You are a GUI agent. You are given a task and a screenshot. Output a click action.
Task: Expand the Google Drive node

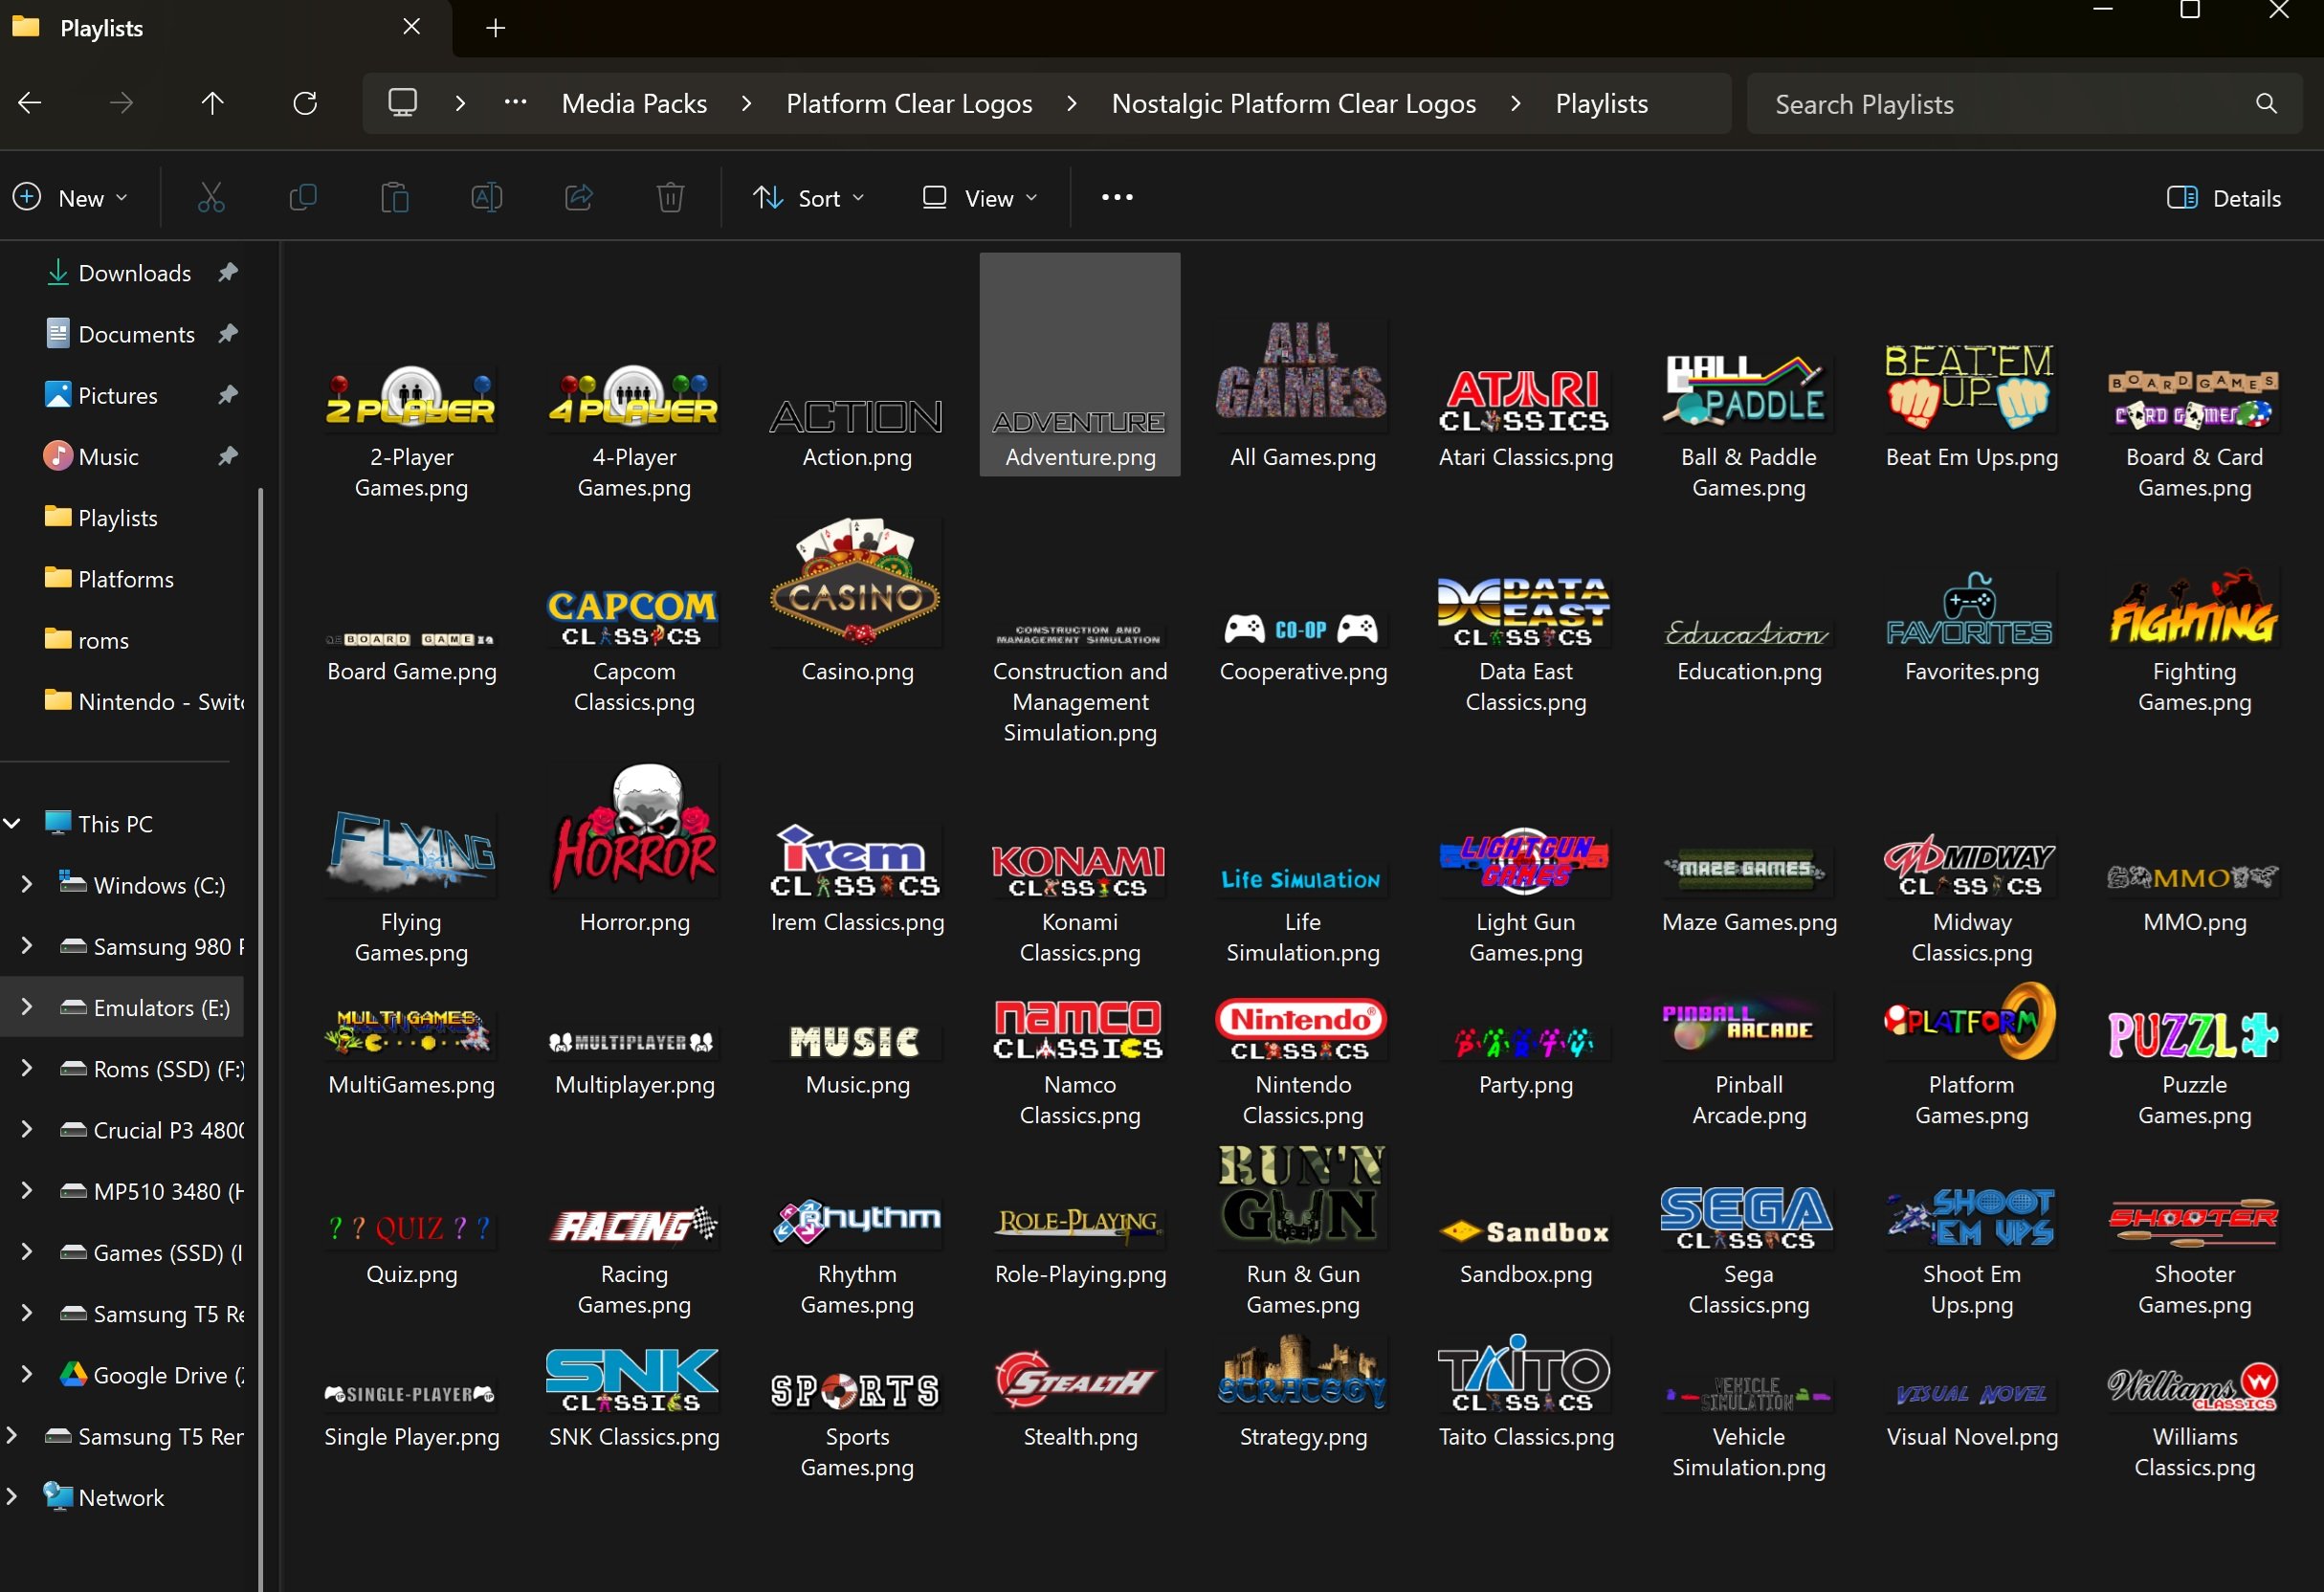coord(27,1375)
